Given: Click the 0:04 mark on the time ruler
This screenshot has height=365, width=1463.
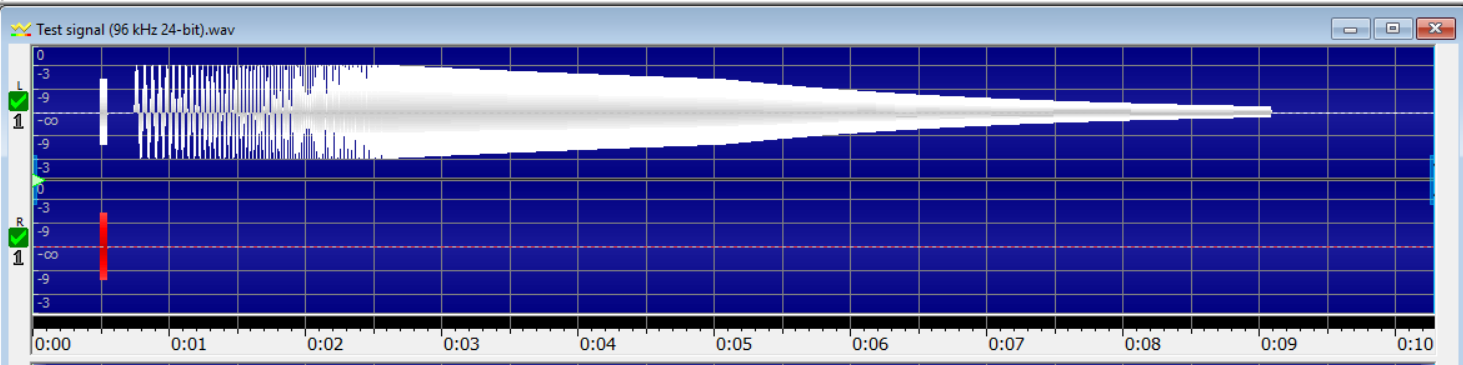Looking at the screenshot, I should 597,344.
